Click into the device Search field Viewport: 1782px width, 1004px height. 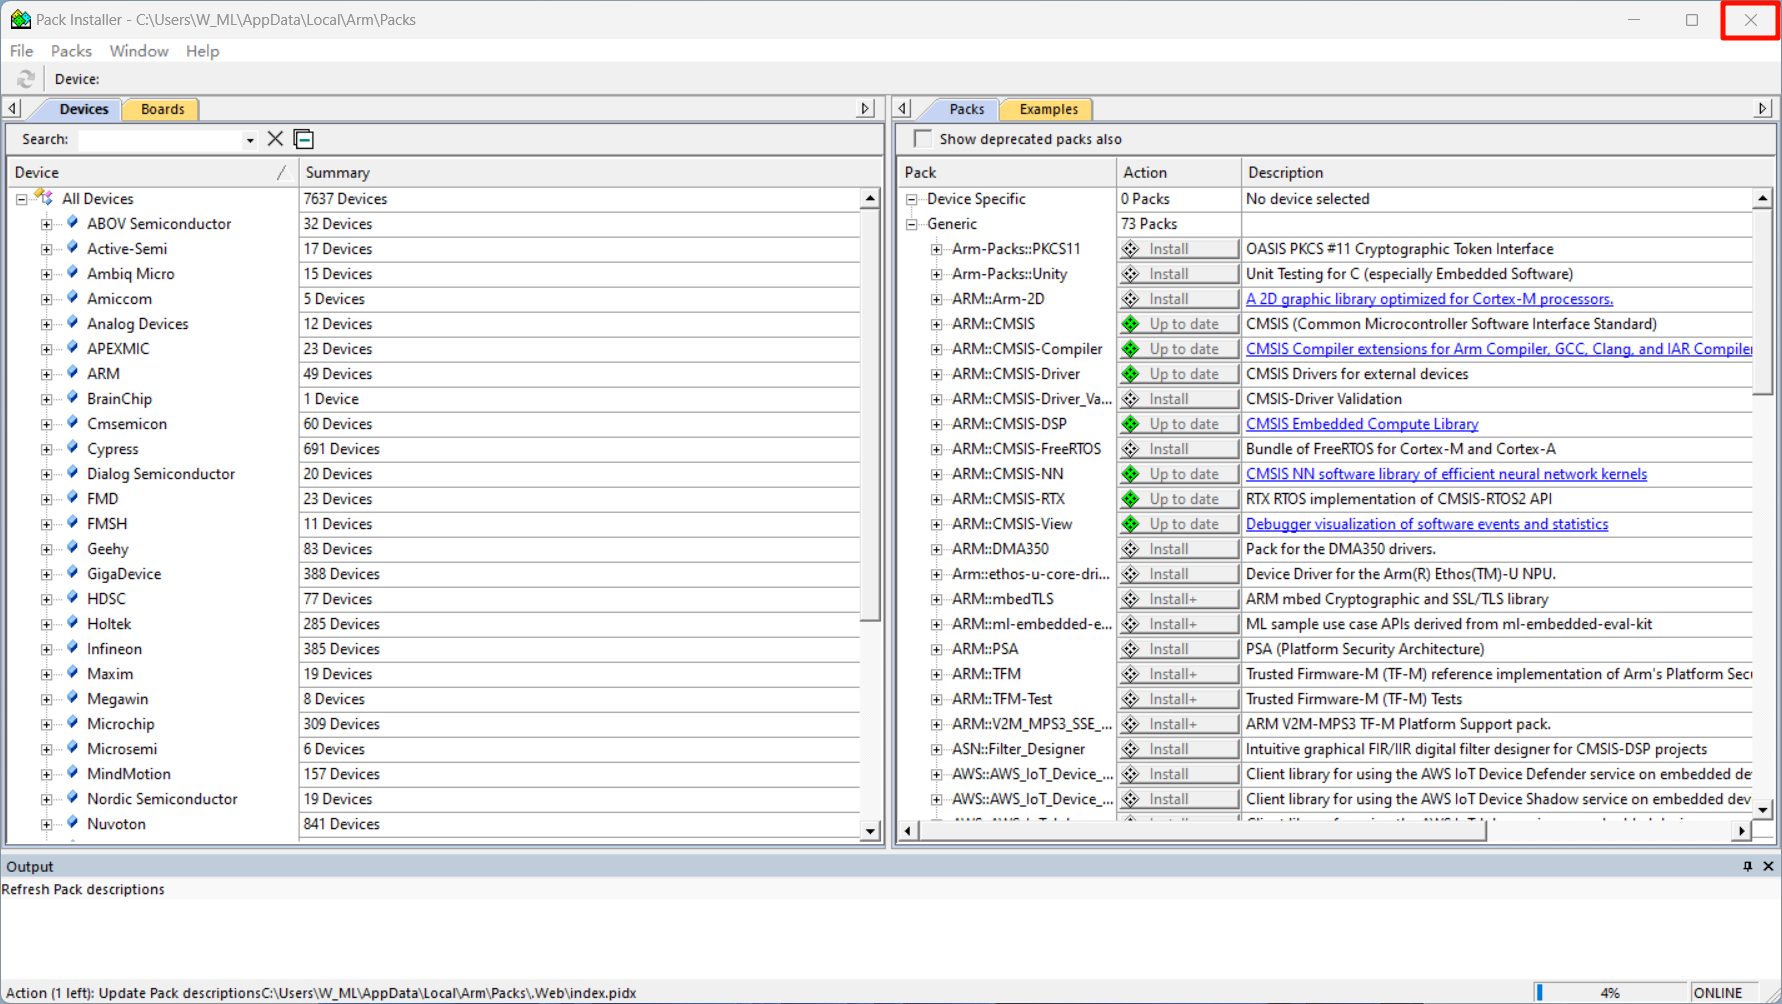point(160,140)
